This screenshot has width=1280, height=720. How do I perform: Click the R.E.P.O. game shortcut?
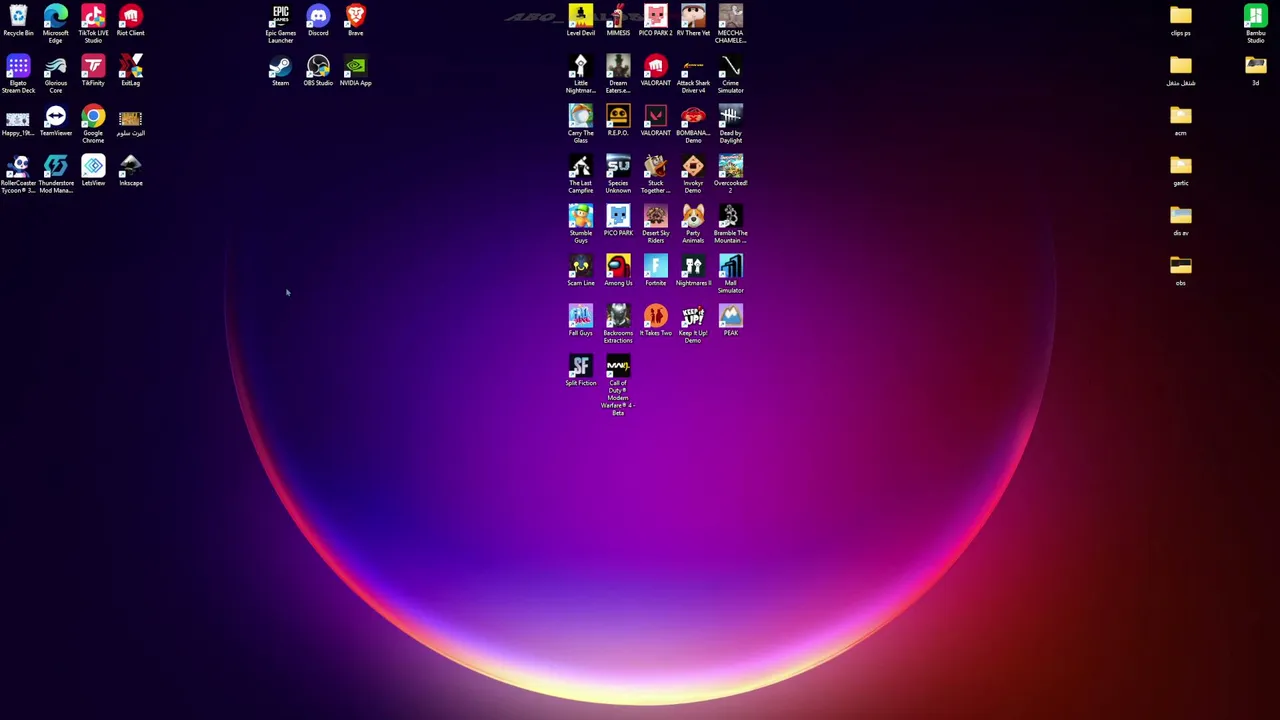click(618, 120)
